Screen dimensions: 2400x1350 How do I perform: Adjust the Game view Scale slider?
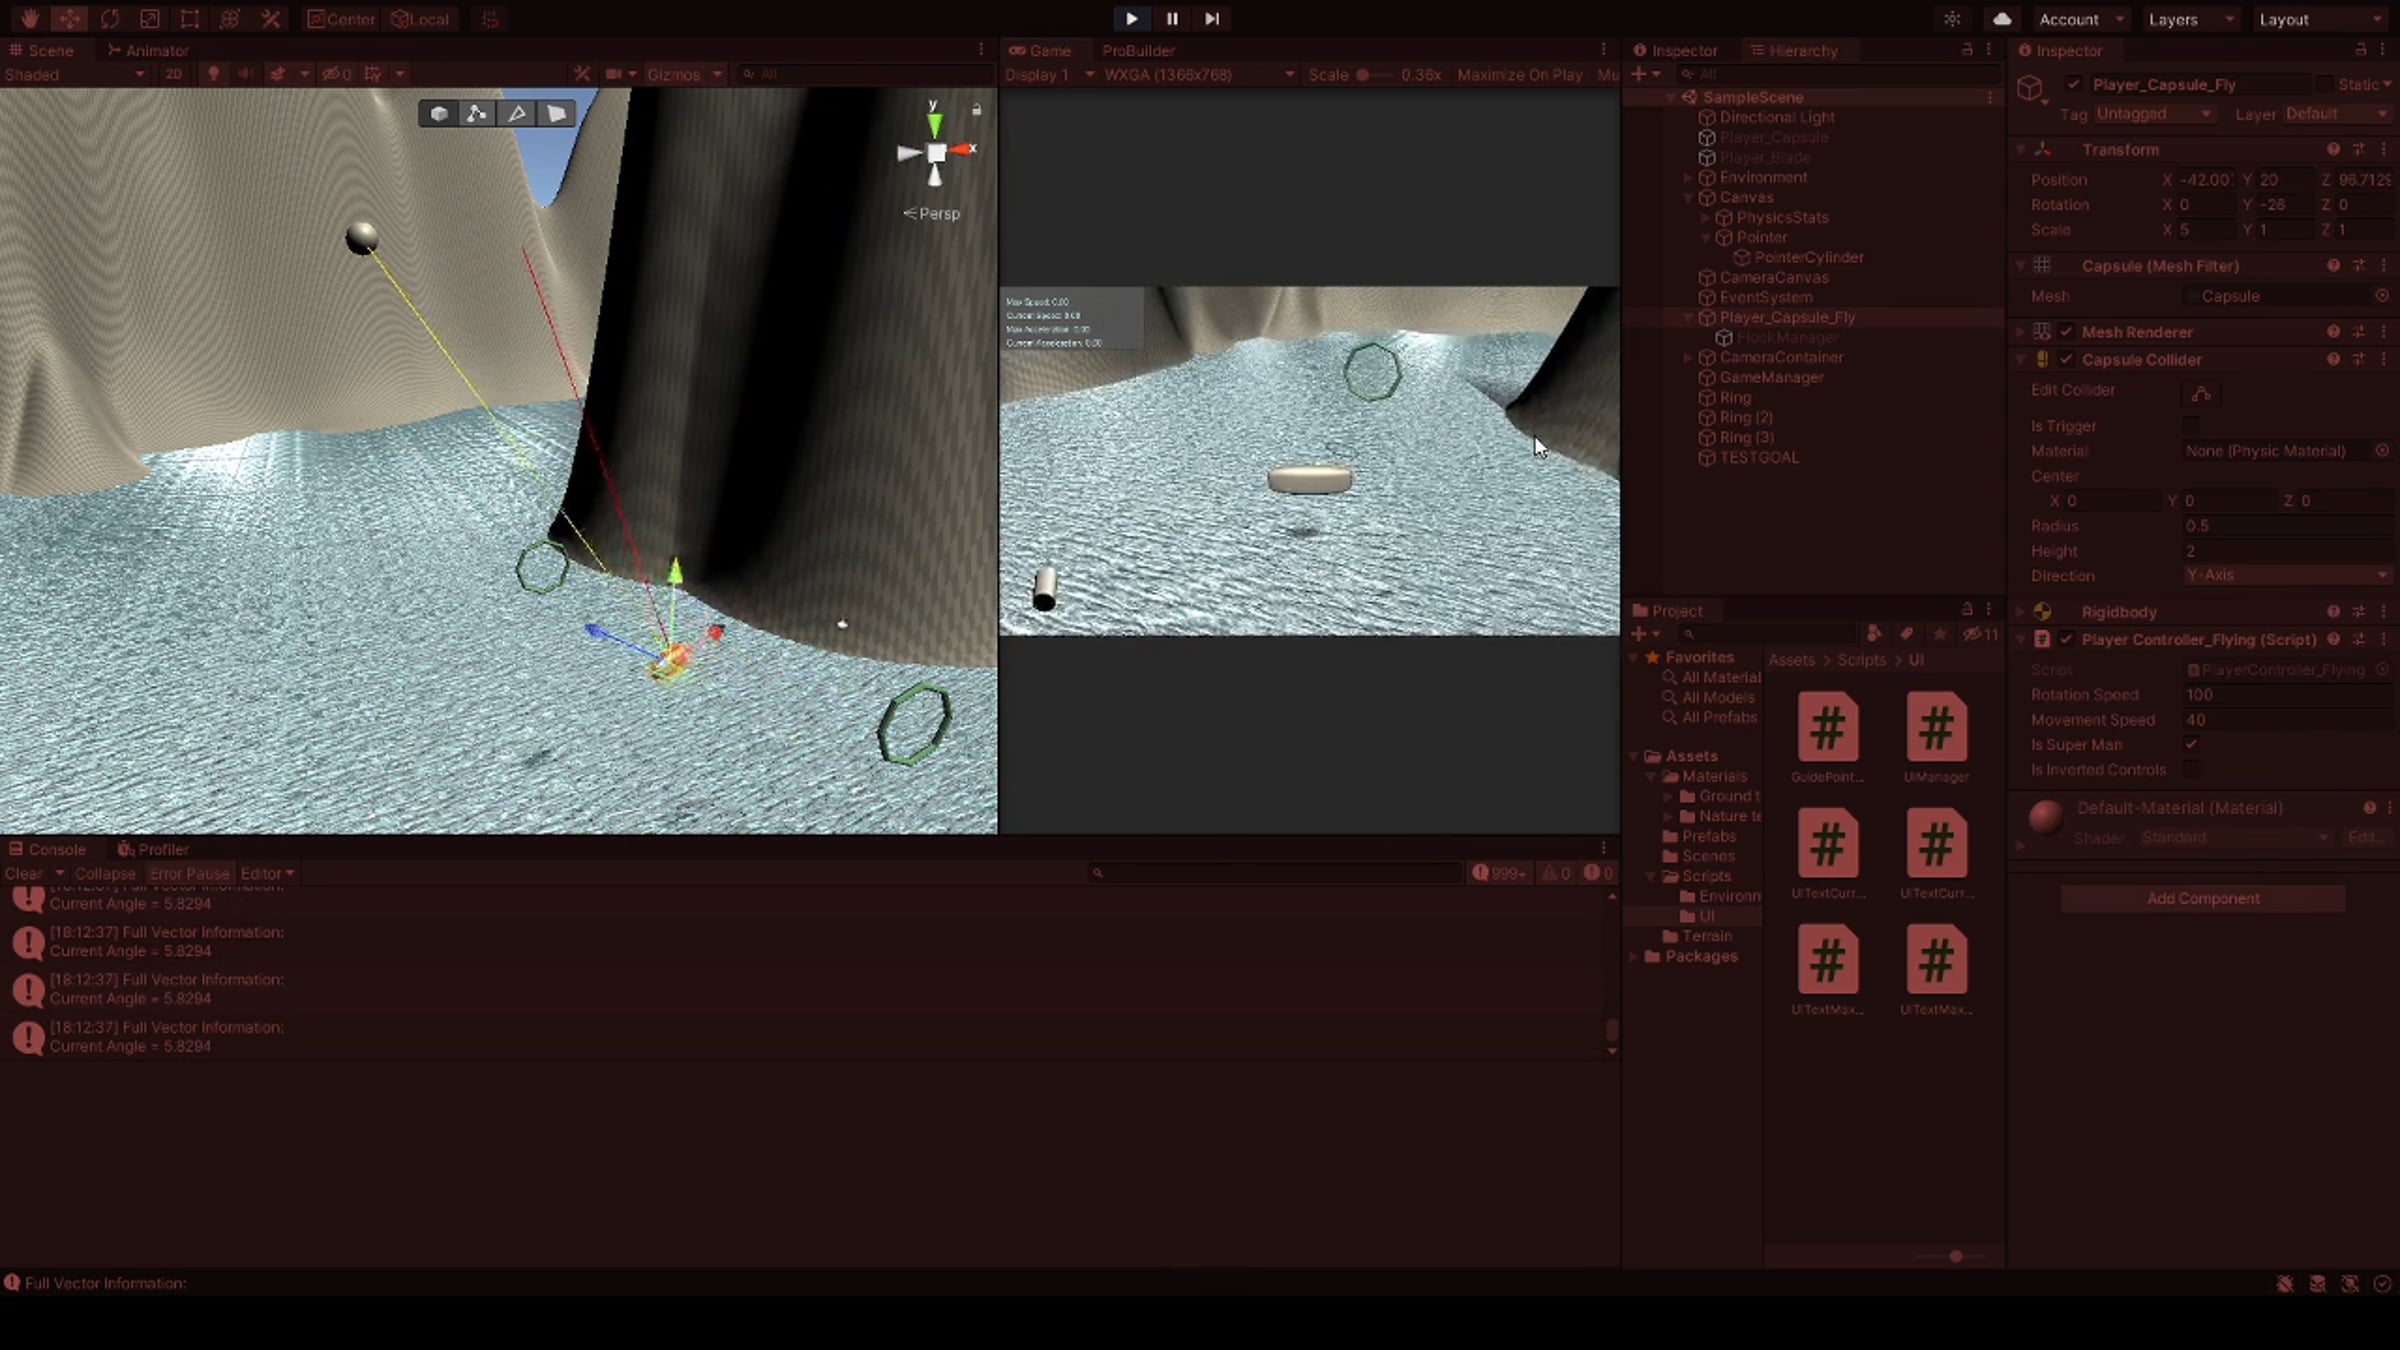click(1373, 75)
